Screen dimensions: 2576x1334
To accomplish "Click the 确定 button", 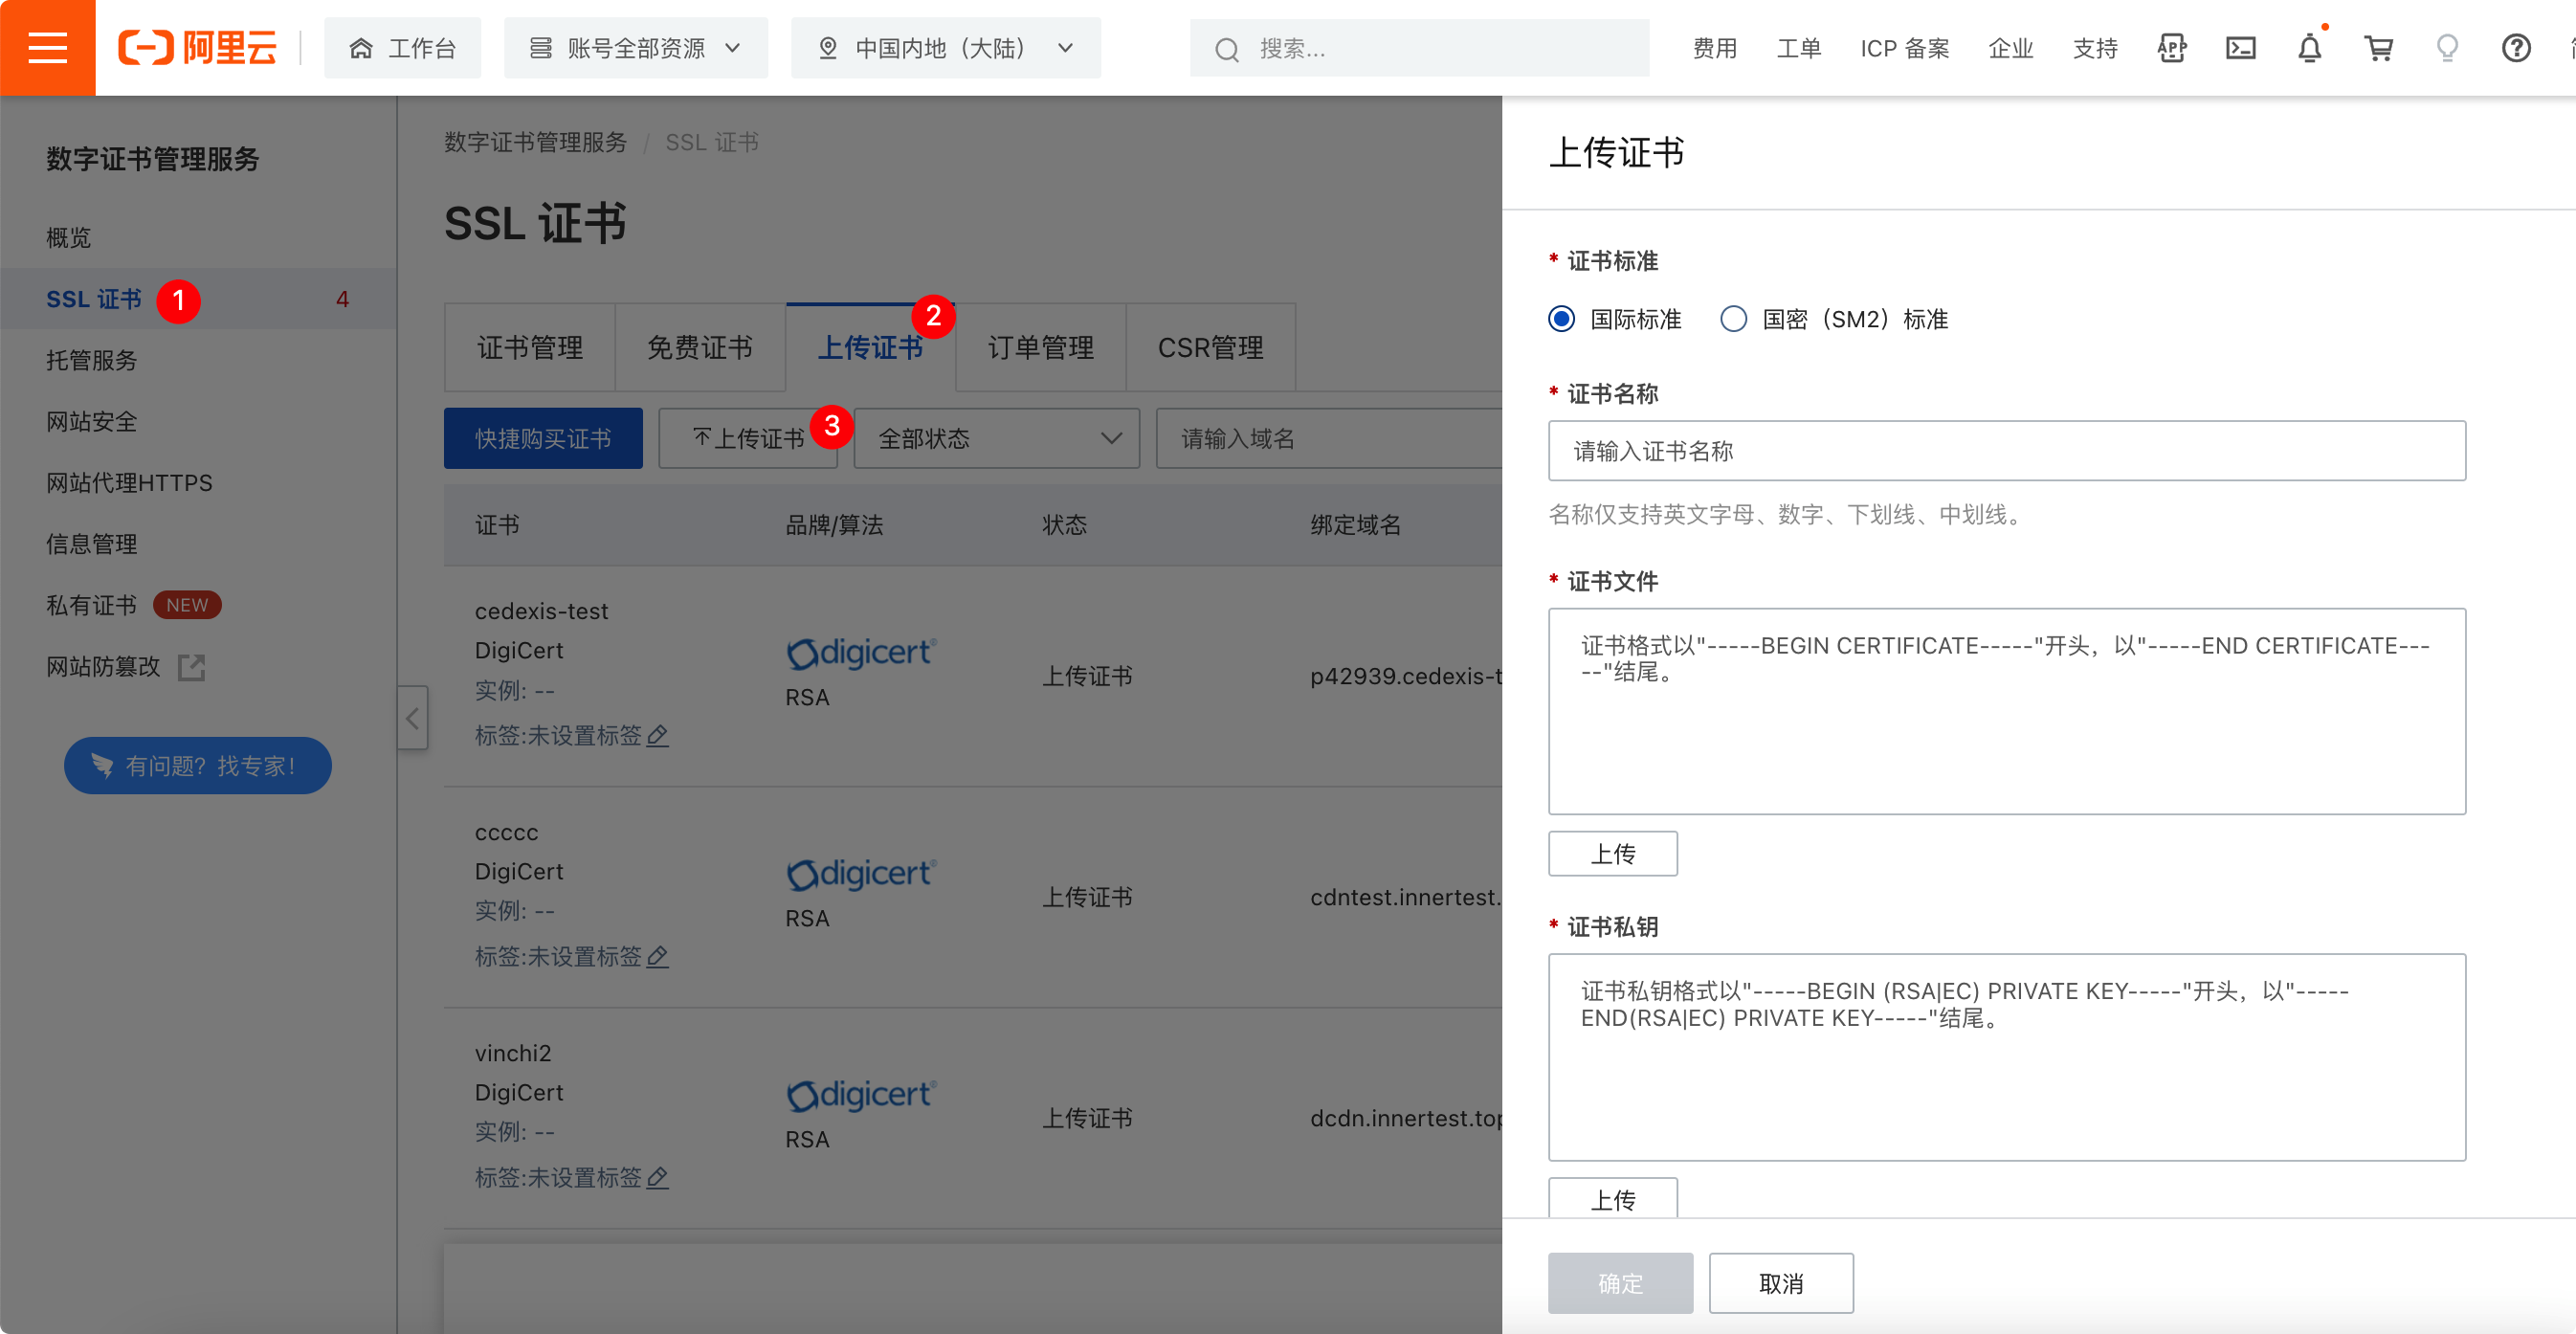I will 1620,1283.
